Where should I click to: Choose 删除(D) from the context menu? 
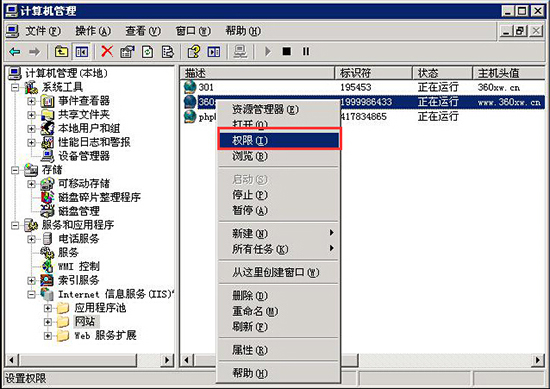tap(279, 295)
